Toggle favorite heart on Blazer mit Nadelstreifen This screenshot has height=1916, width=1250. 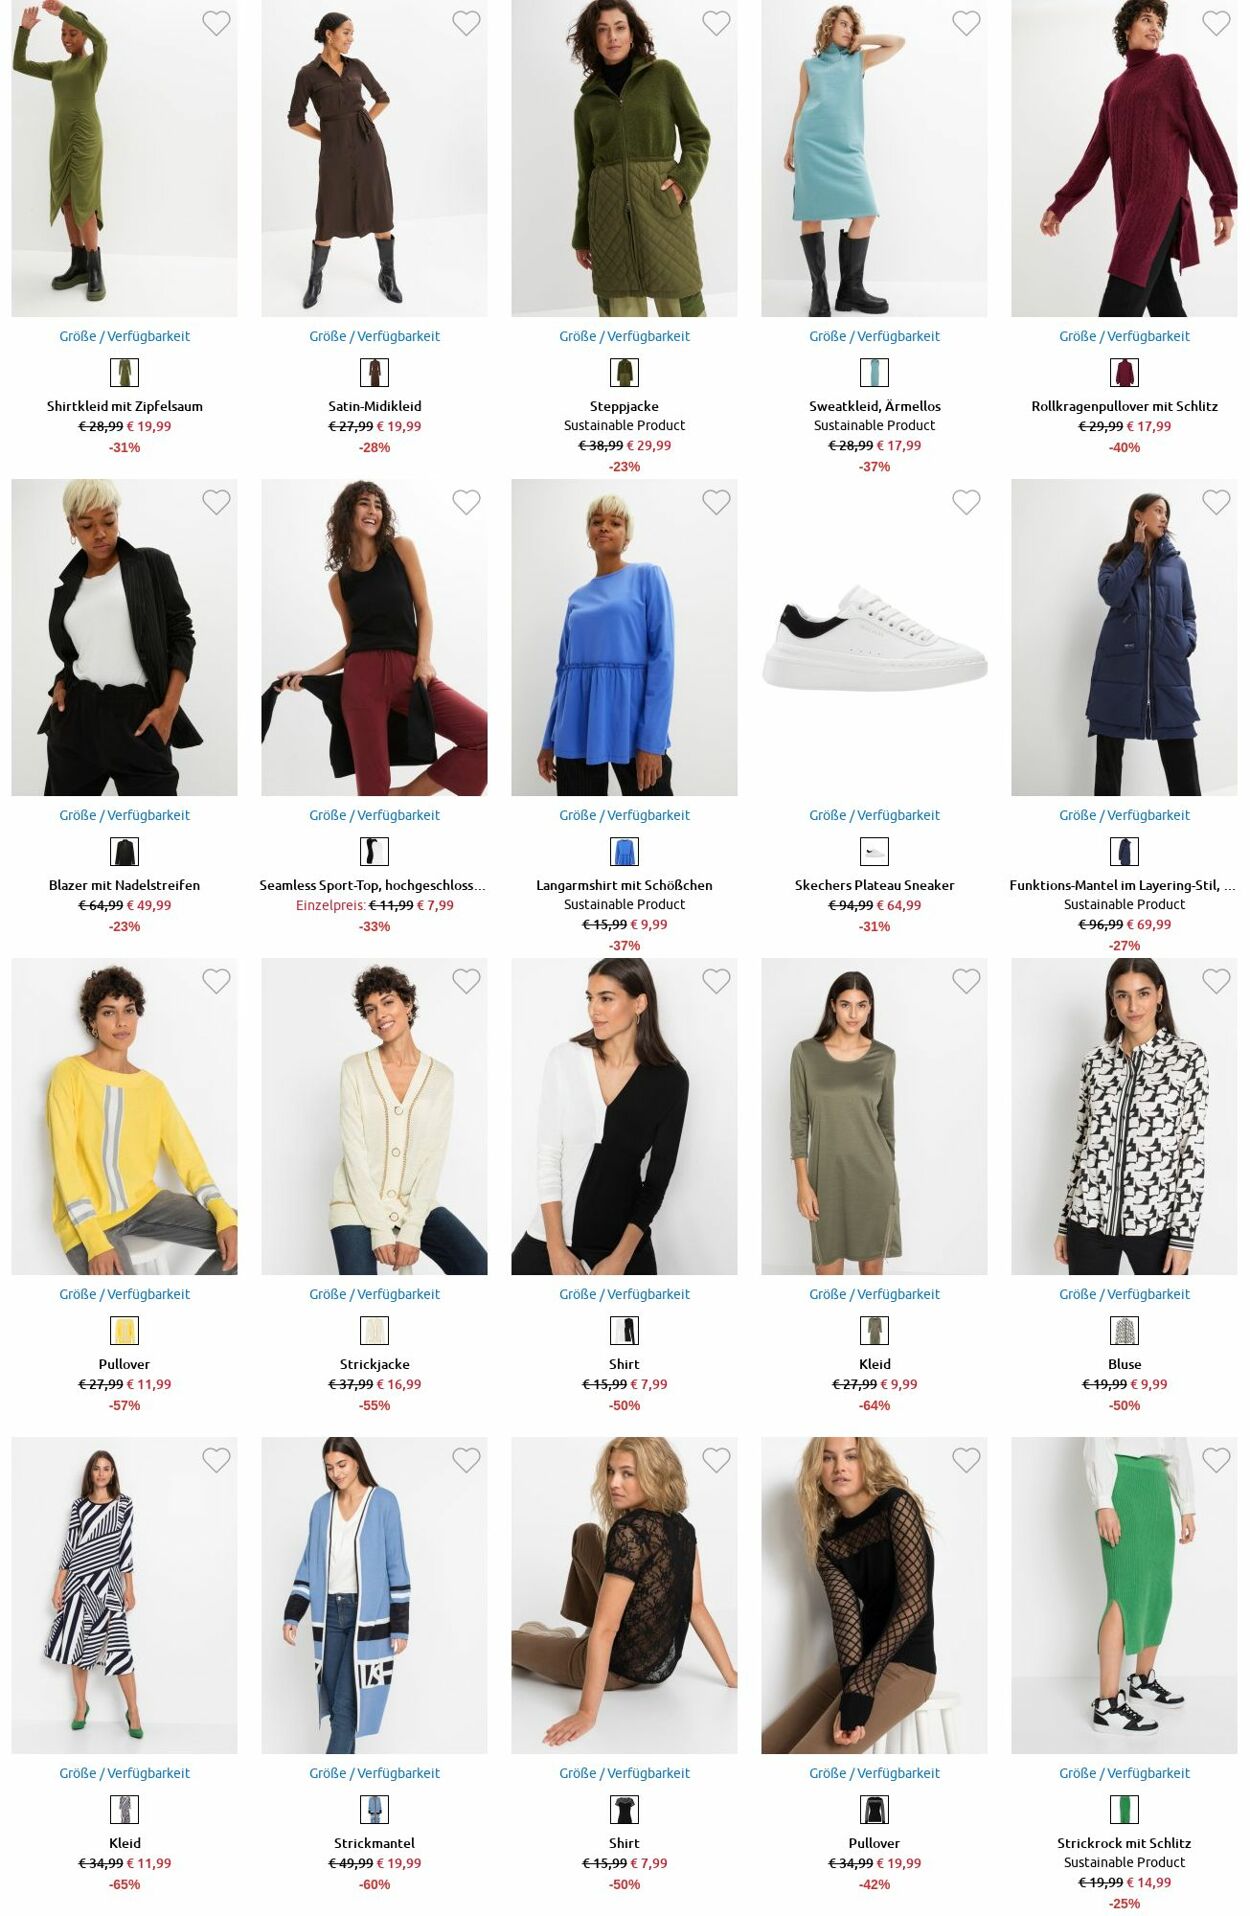pyautogui.click(x=216, y=502)
